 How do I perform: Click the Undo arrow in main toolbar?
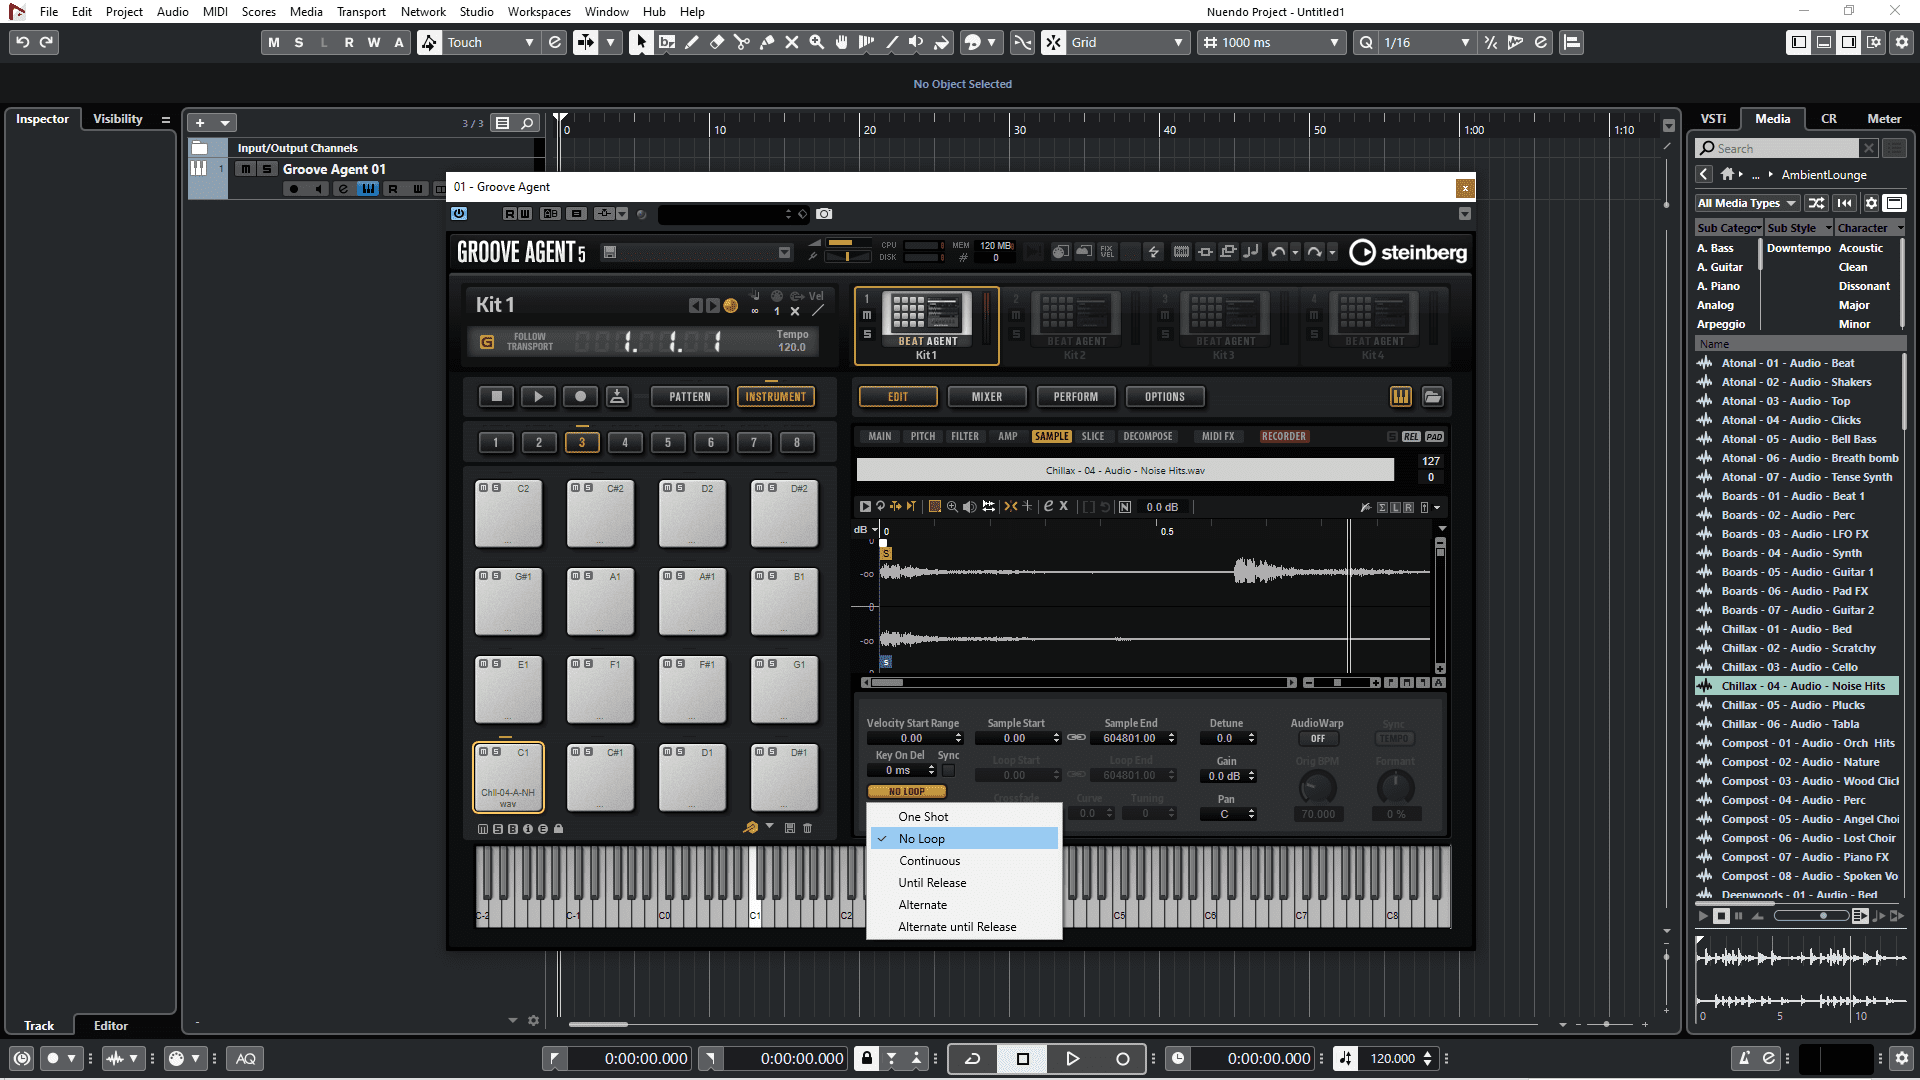pyautogui.click(x=22, y=42)
